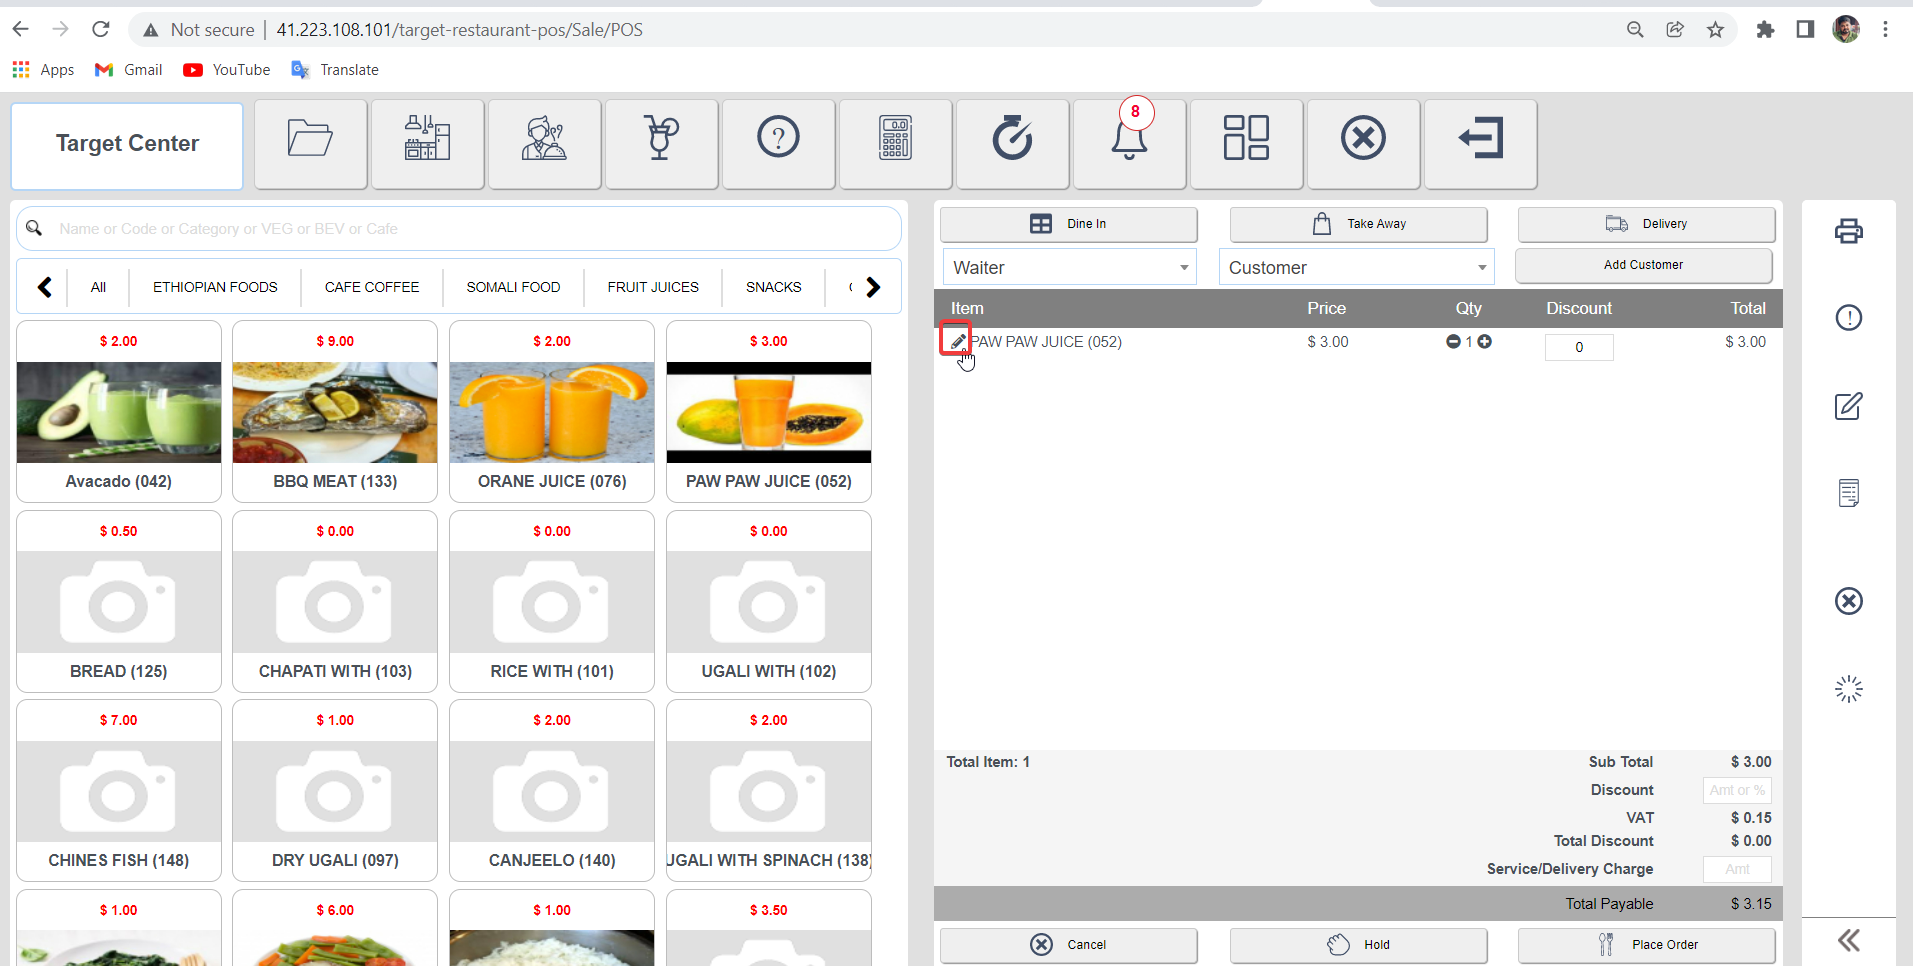Add BREAD (125) to order
The image size is (1913, 966).
click(119, 601)
